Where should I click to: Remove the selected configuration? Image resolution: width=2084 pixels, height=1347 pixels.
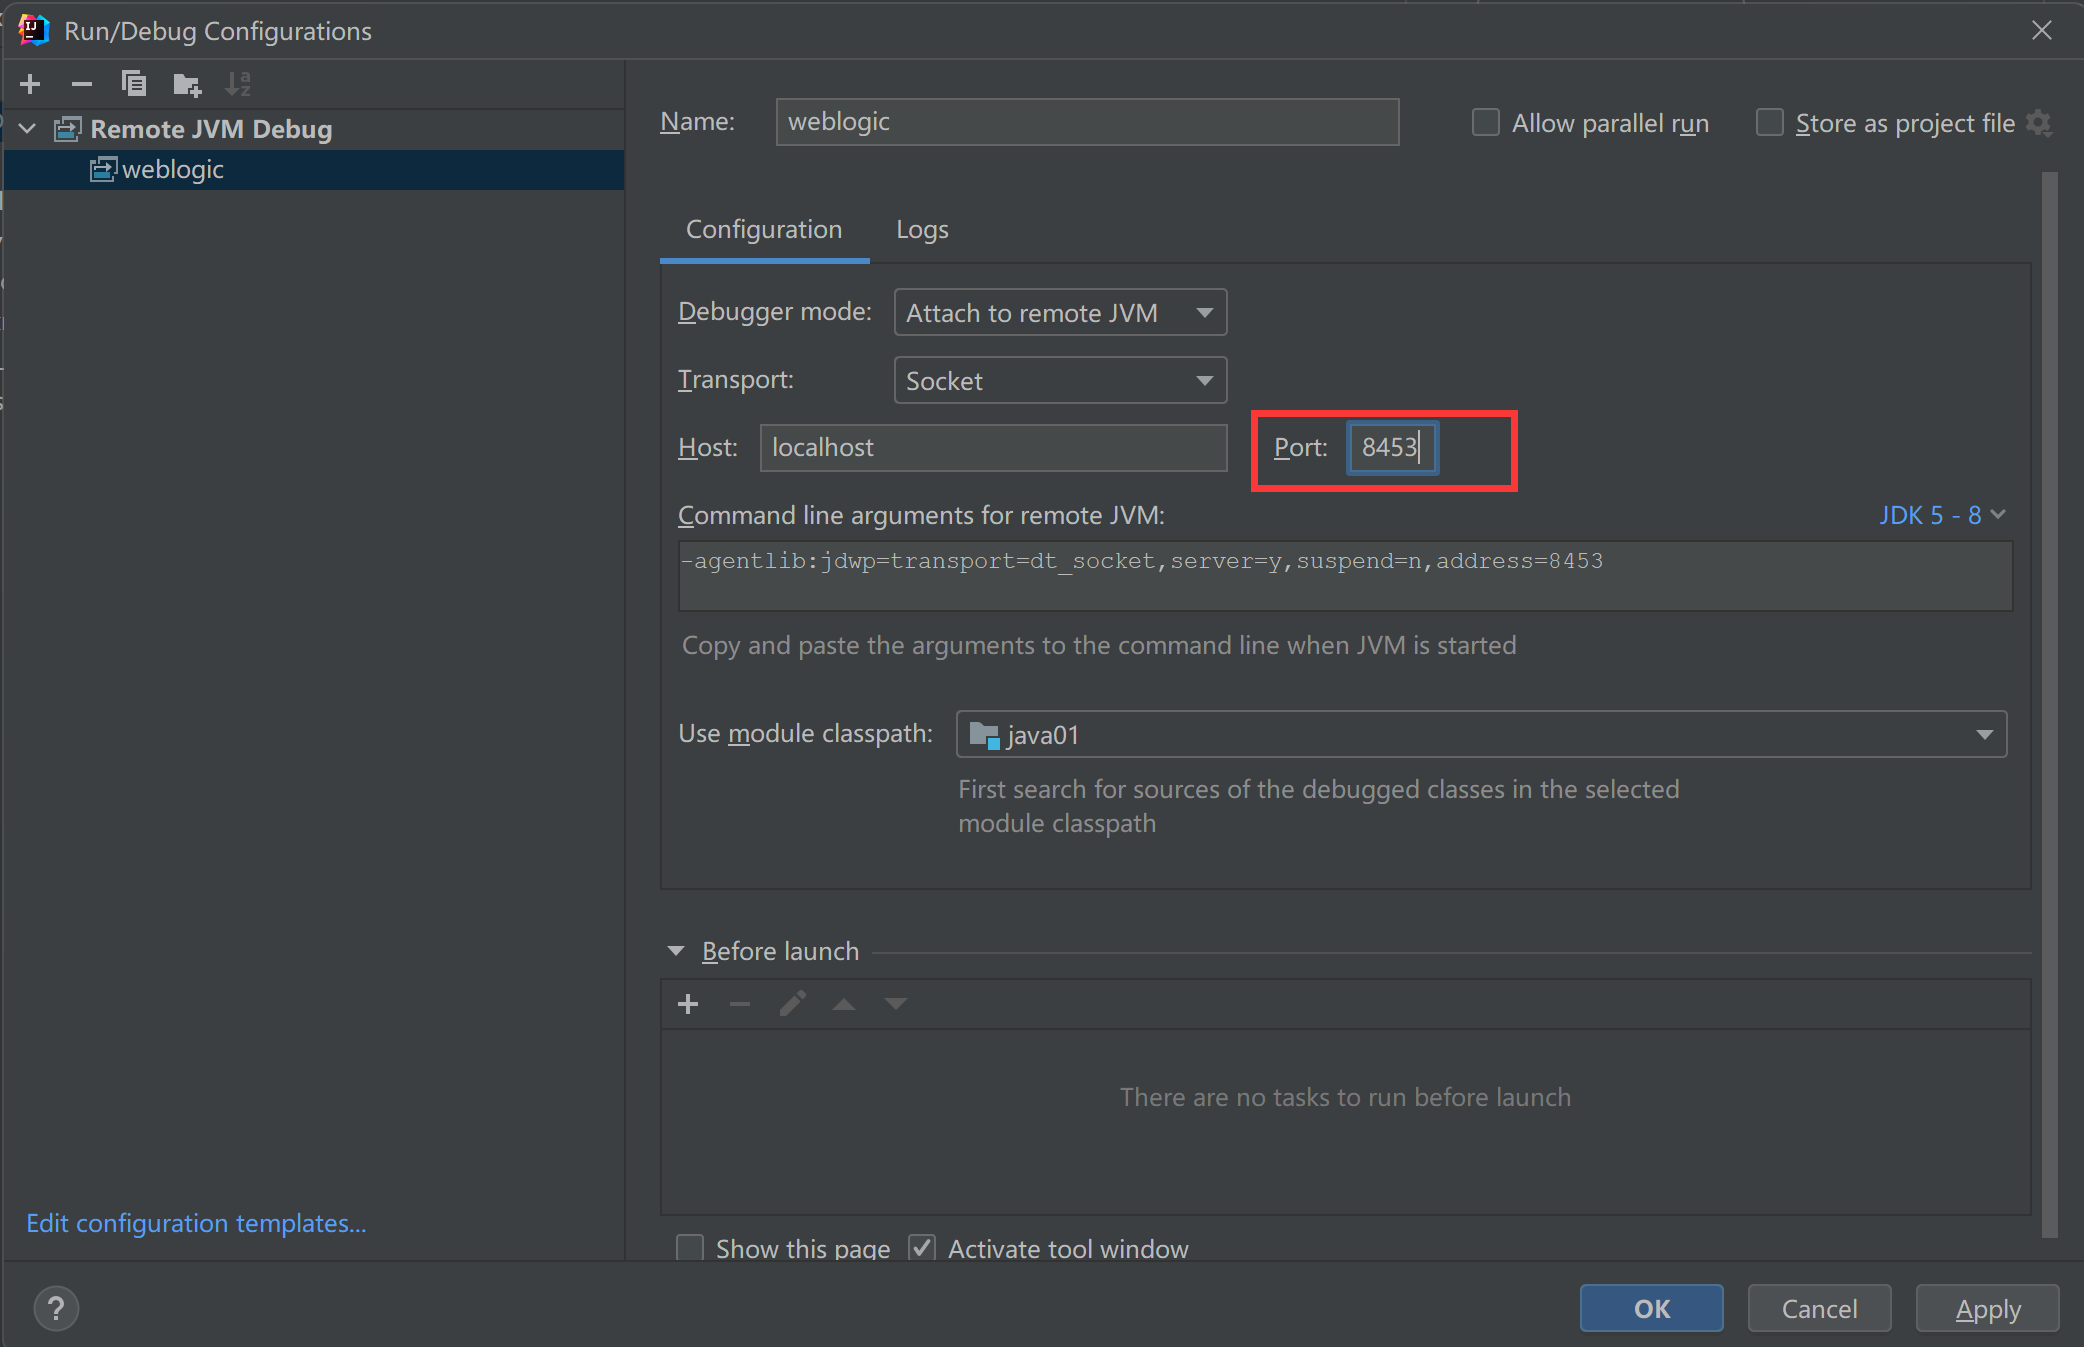pos(82,84)
